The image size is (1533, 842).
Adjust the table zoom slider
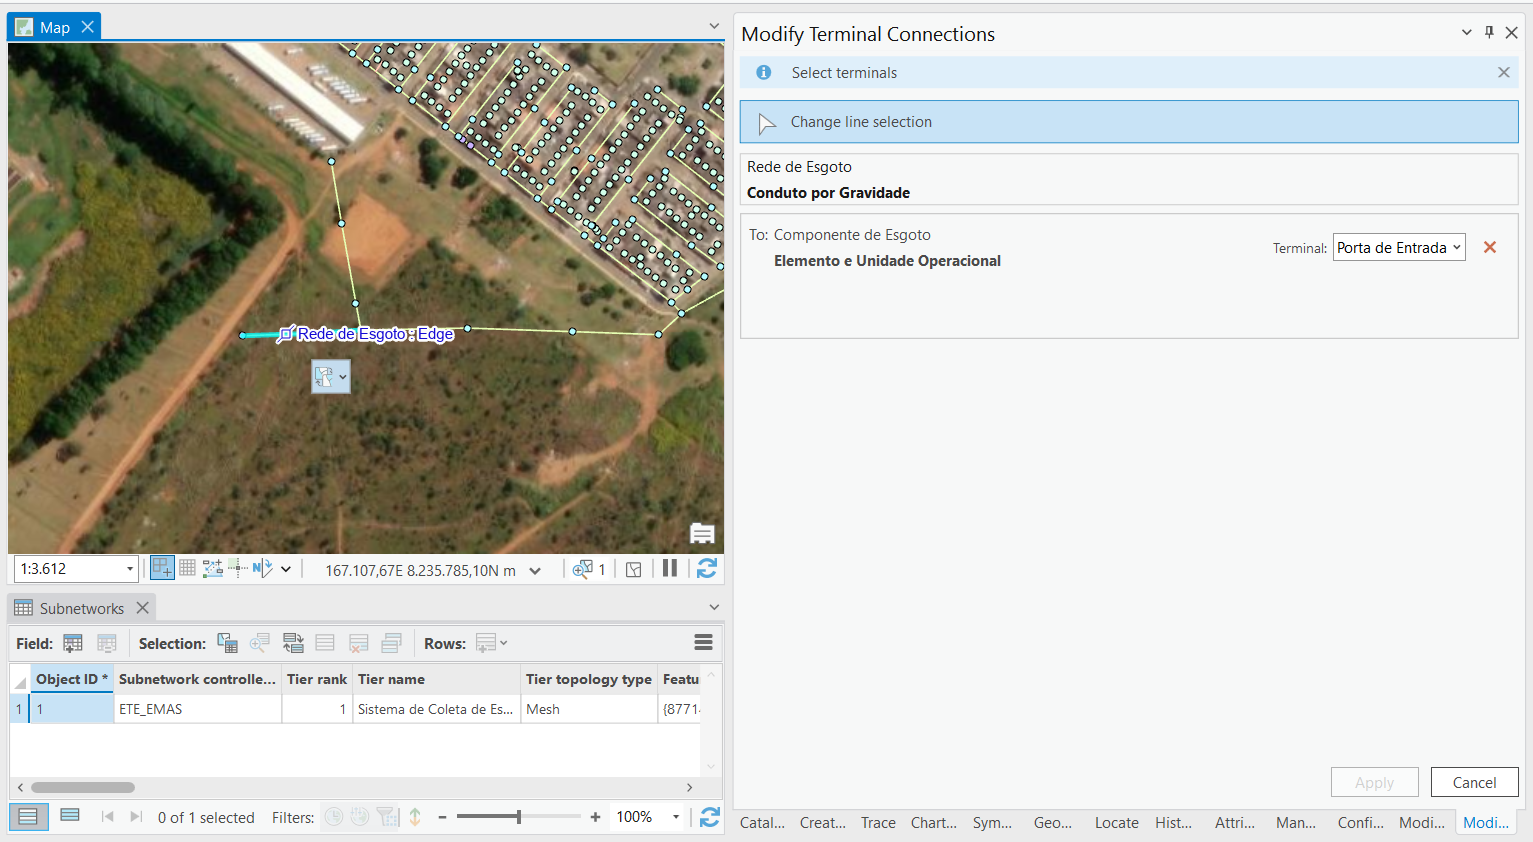point(520,817)
